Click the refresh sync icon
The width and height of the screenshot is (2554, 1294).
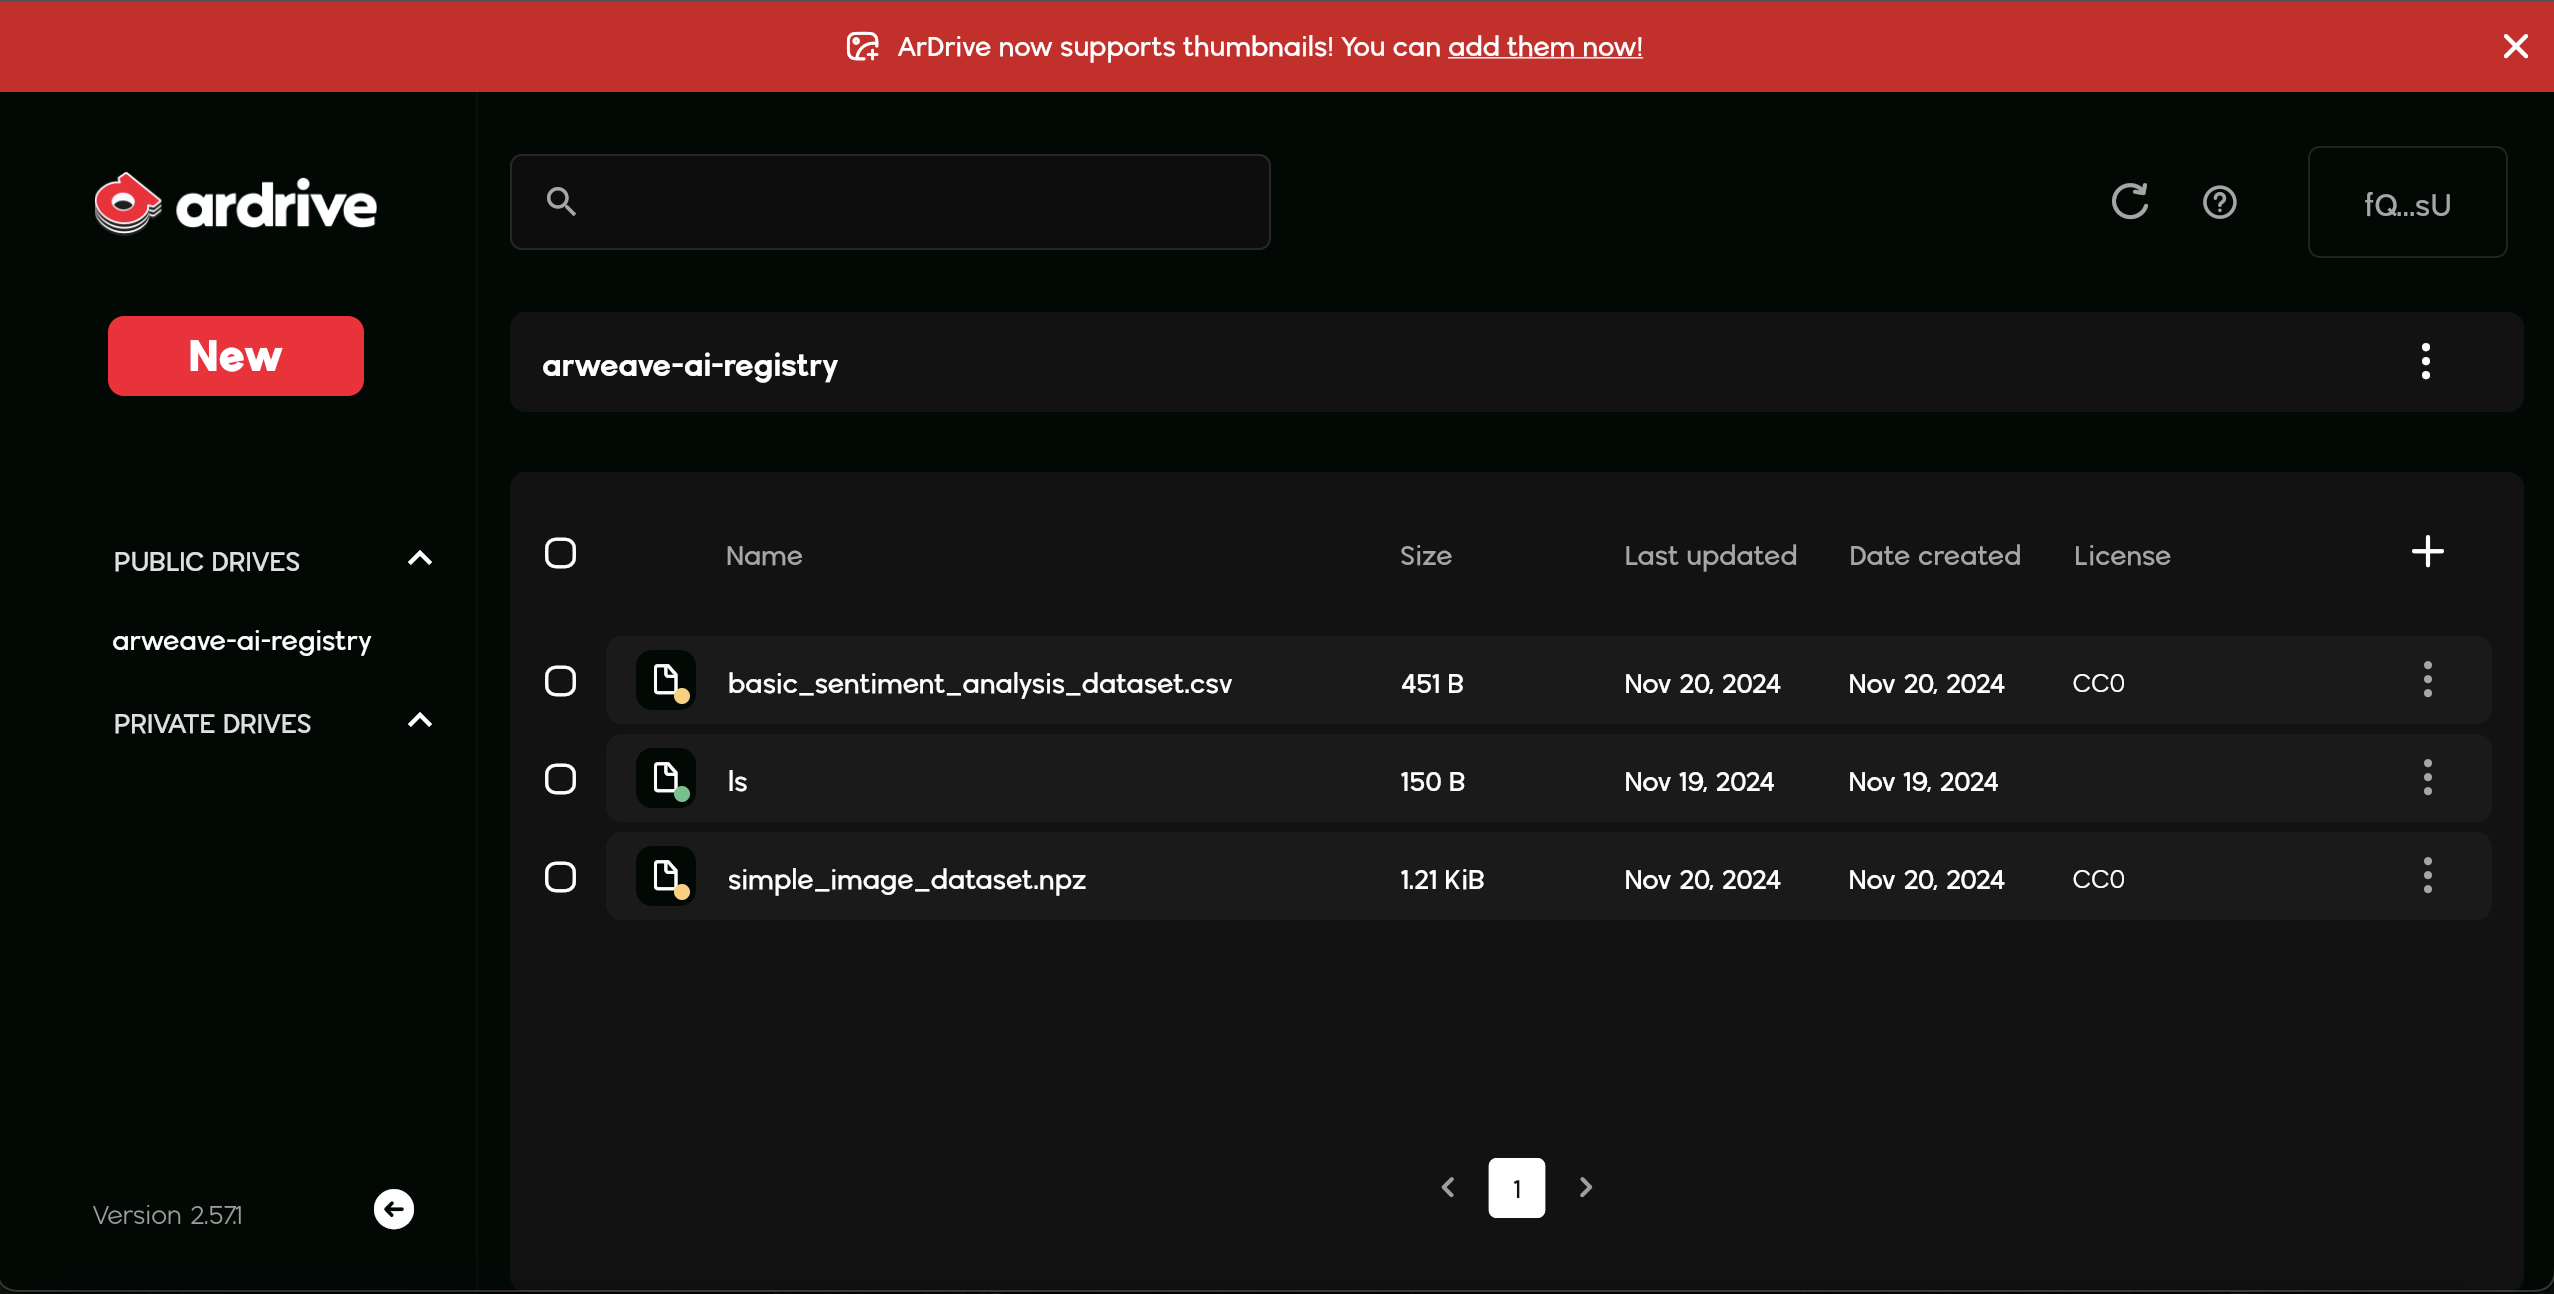(2129, 202)
